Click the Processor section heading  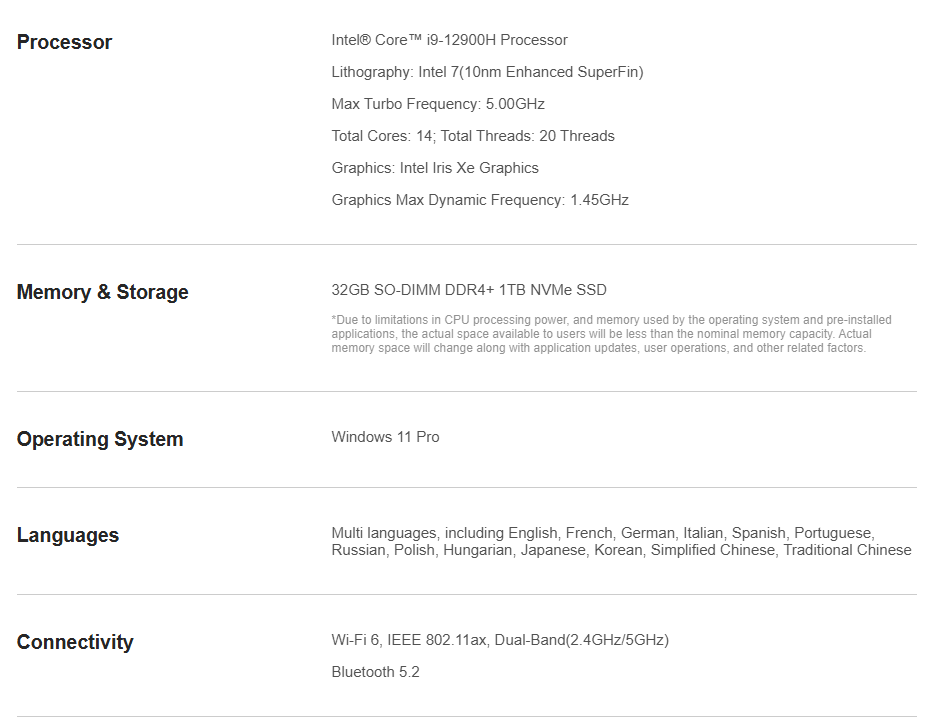click(64, 42)
